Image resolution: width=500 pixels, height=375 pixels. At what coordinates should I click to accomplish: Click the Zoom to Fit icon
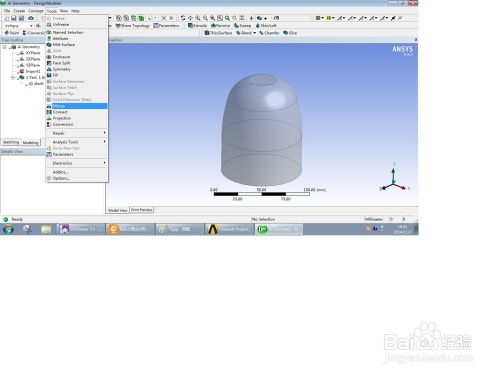coord(220,18)
